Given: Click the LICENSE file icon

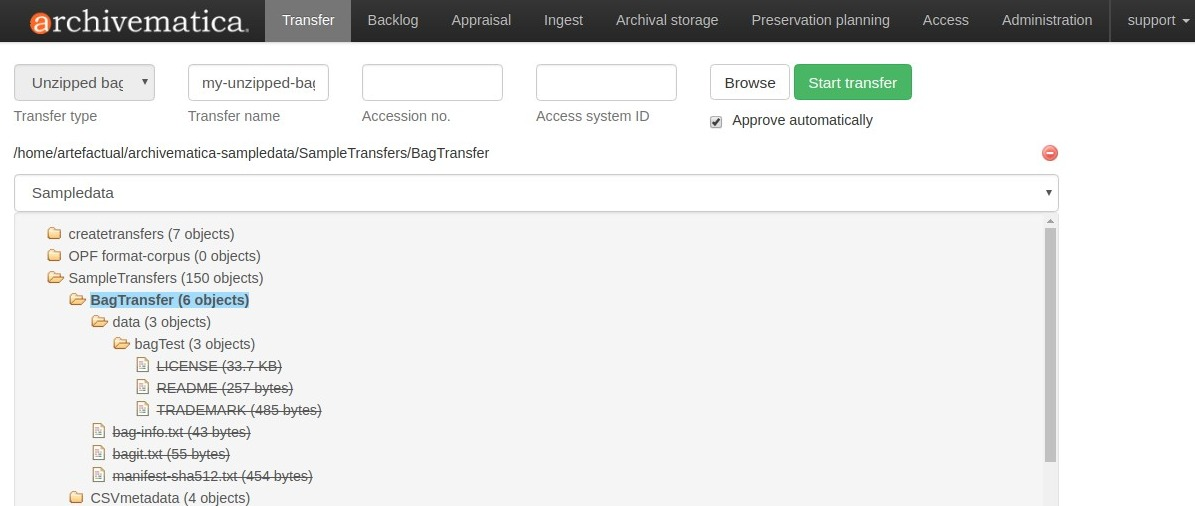Looking at the screenshot, I should [x=143, y=366].
